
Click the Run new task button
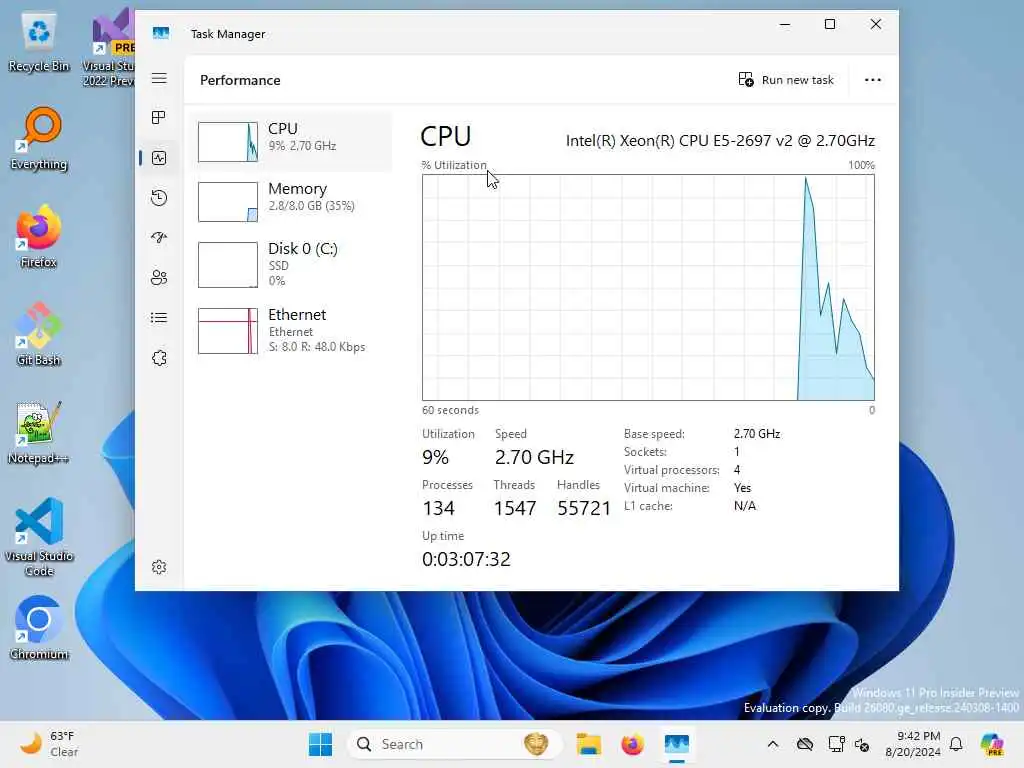pyautogui.click(x=786, y=80)
